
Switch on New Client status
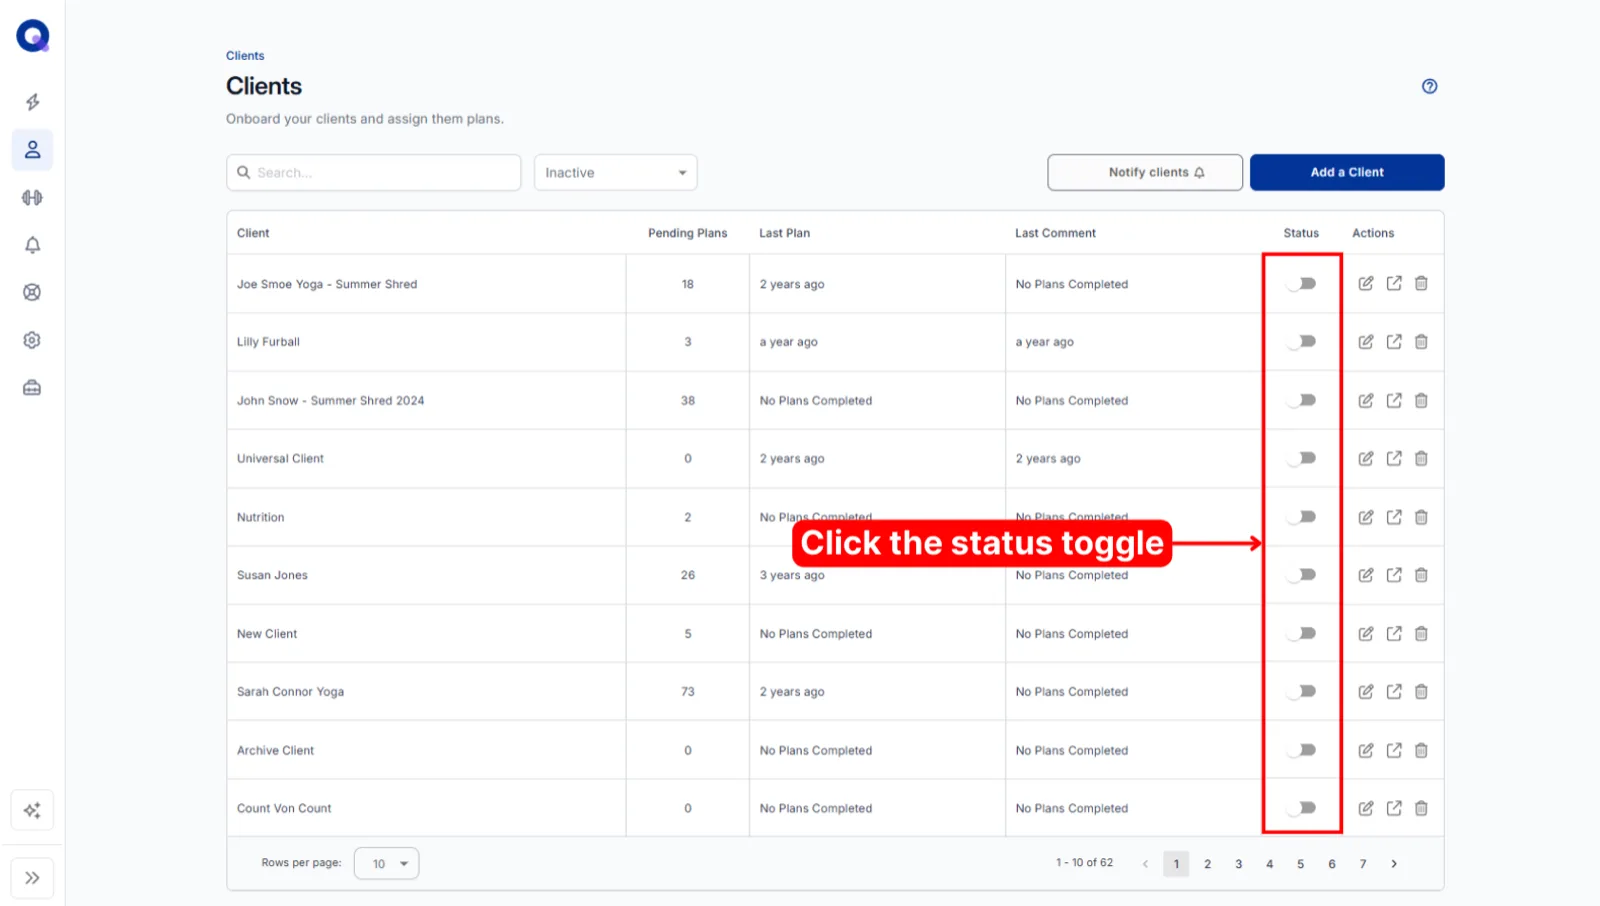[1301, 633]
